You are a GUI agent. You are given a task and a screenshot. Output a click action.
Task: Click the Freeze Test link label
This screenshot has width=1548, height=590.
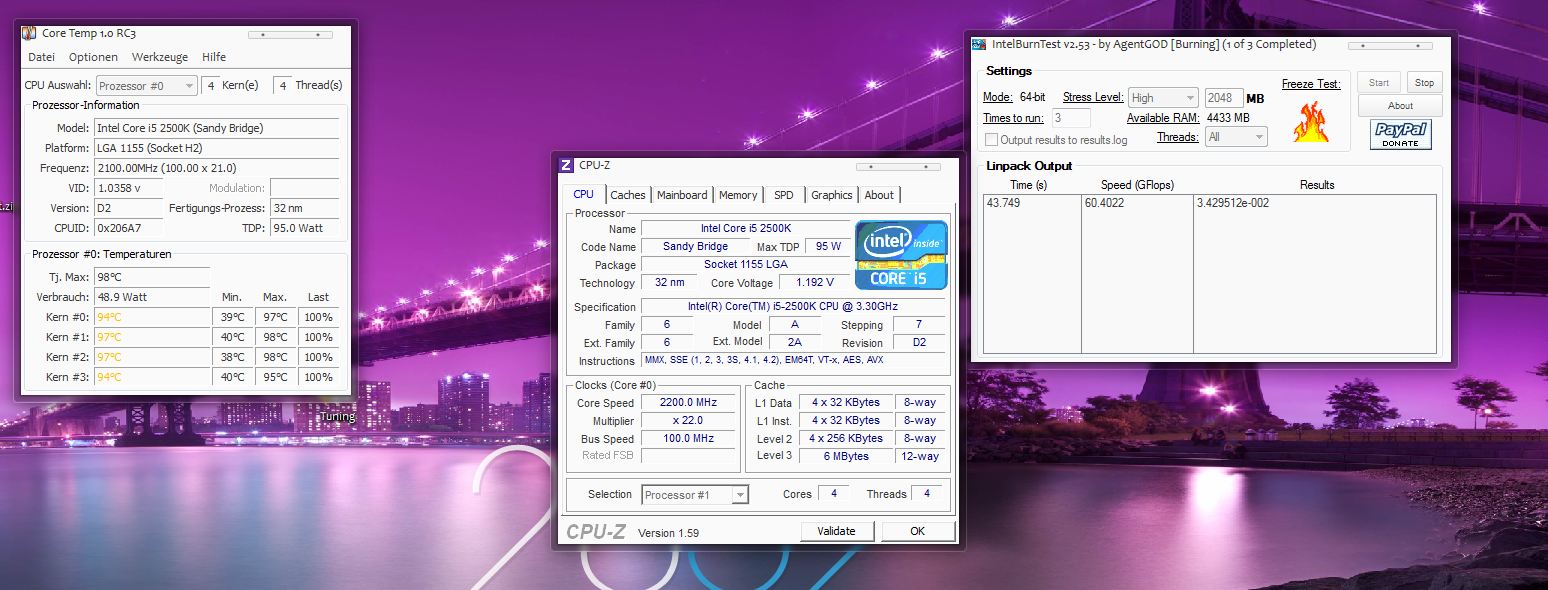click(1311, 84)
